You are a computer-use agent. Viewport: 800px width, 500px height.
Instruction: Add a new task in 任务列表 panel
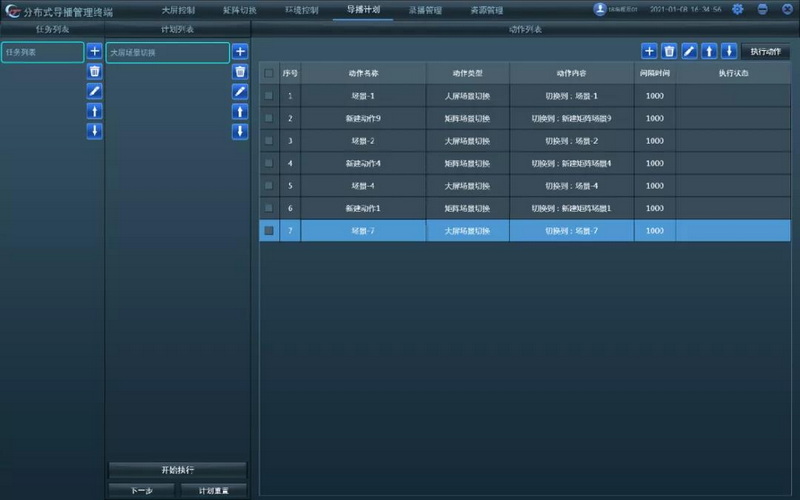point(94,51)
